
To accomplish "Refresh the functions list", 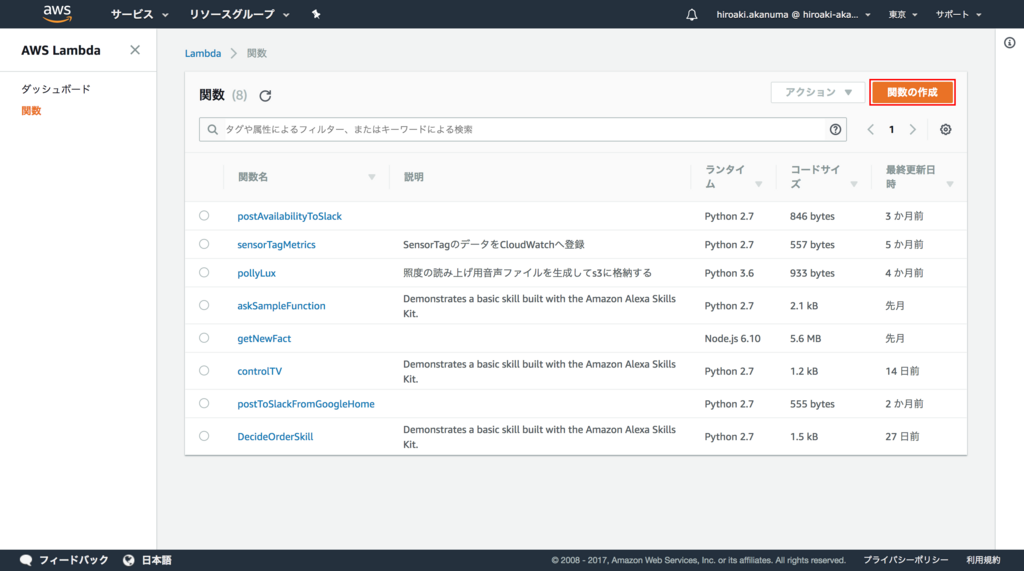I will 265,96.
